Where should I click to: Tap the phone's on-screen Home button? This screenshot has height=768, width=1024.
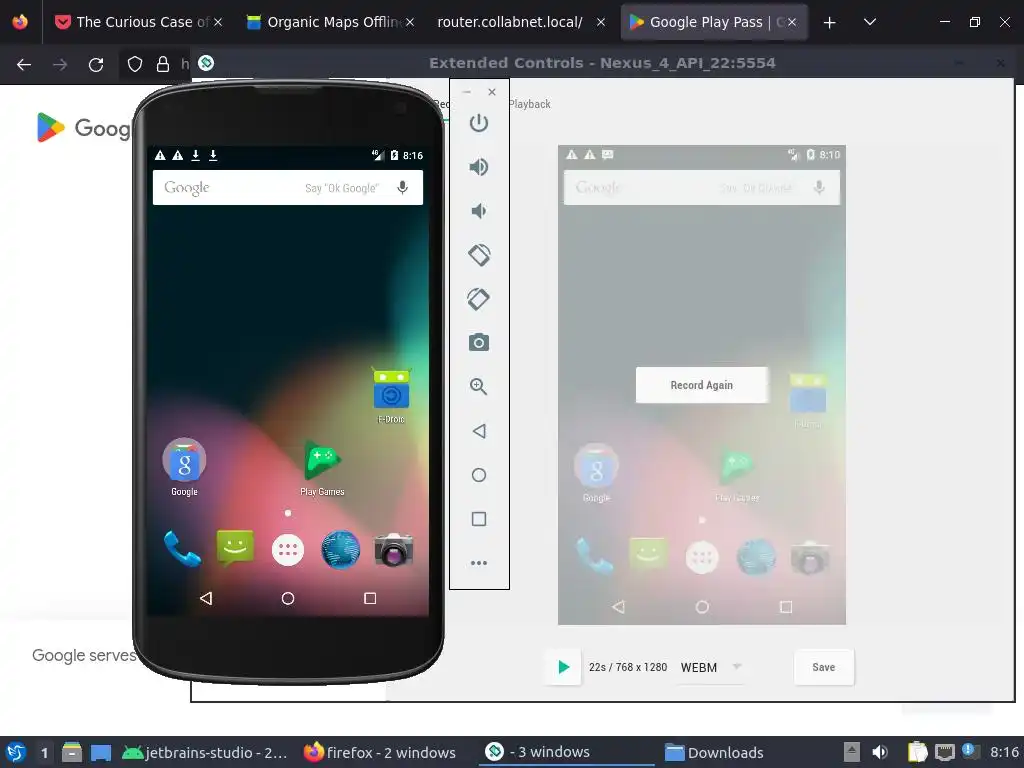[288, 598]
